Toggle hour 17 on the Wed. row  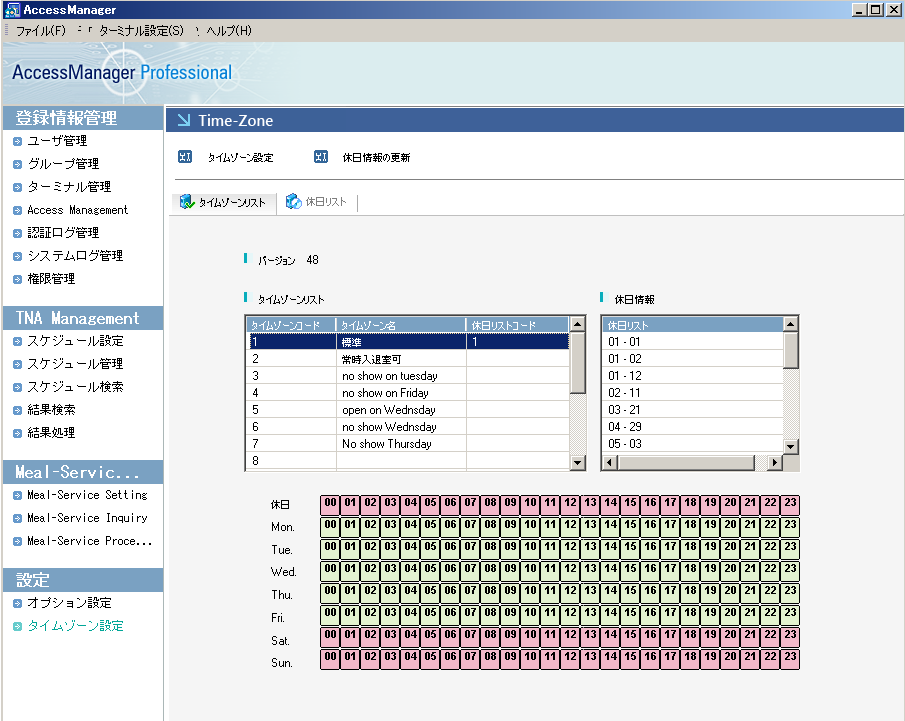point(670,571)
